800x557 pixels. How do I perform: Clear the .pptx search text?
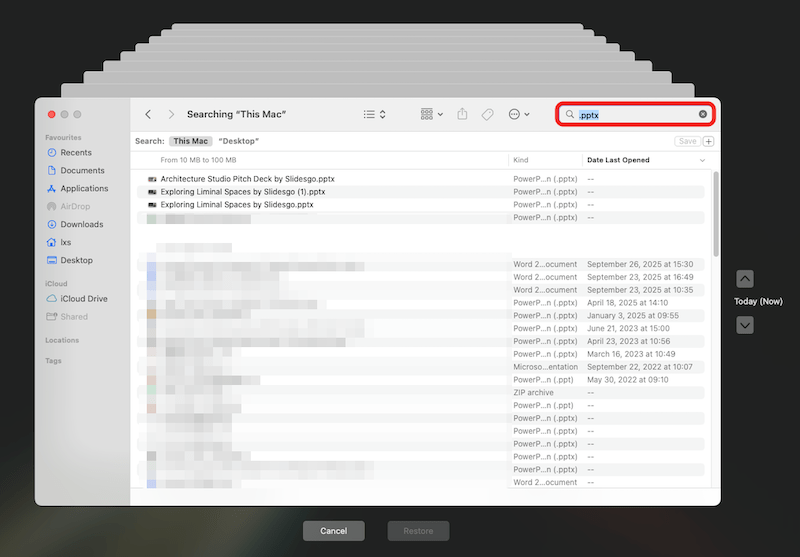(x=702, y=115)
